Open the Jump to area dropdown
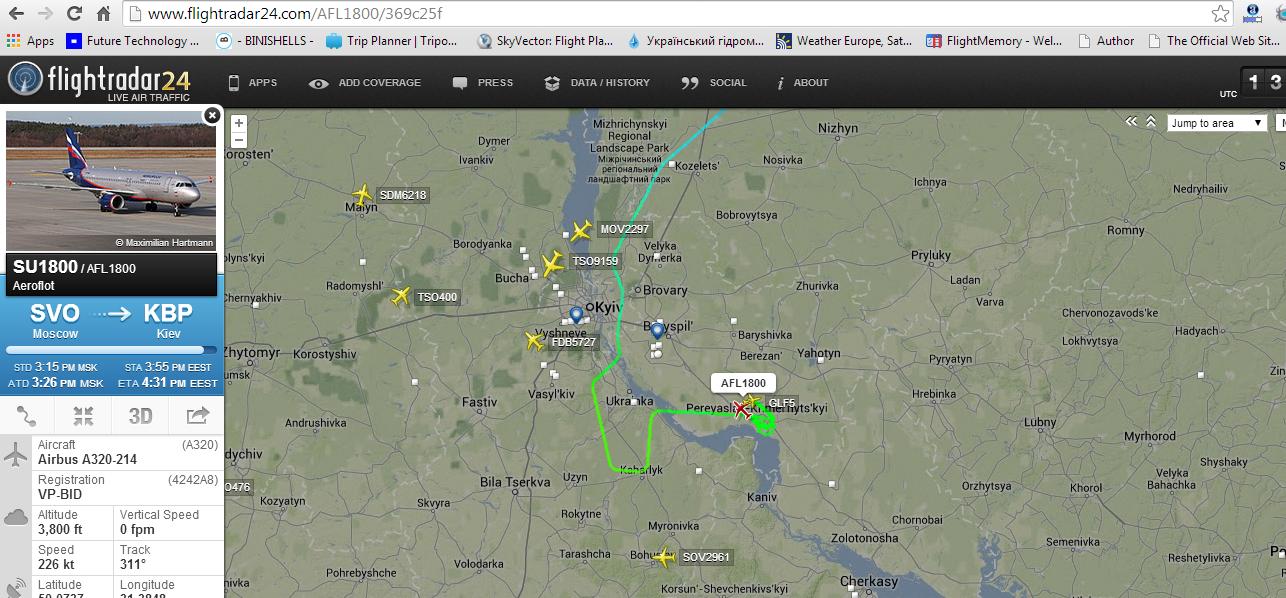 (x=1217, y=123)
